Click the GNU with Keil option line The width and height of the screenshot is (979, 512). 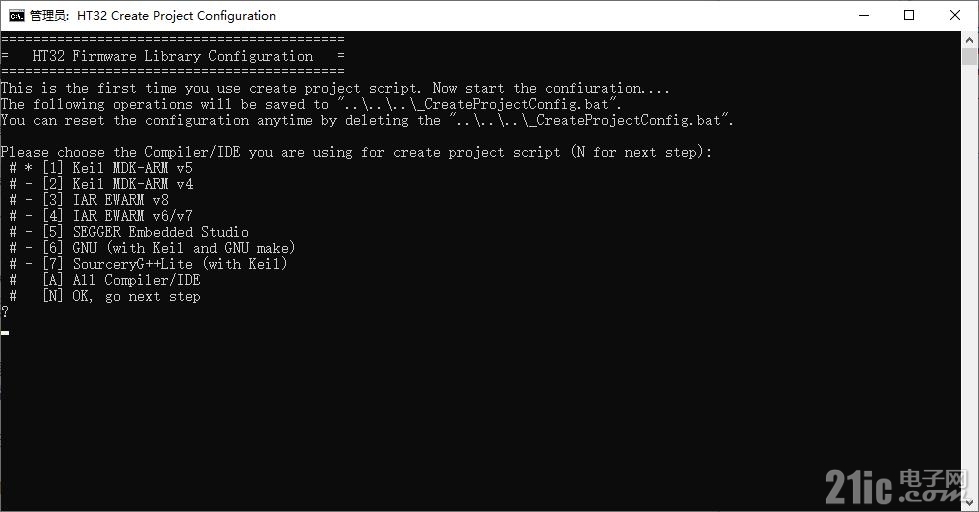(x=152, y=248)
